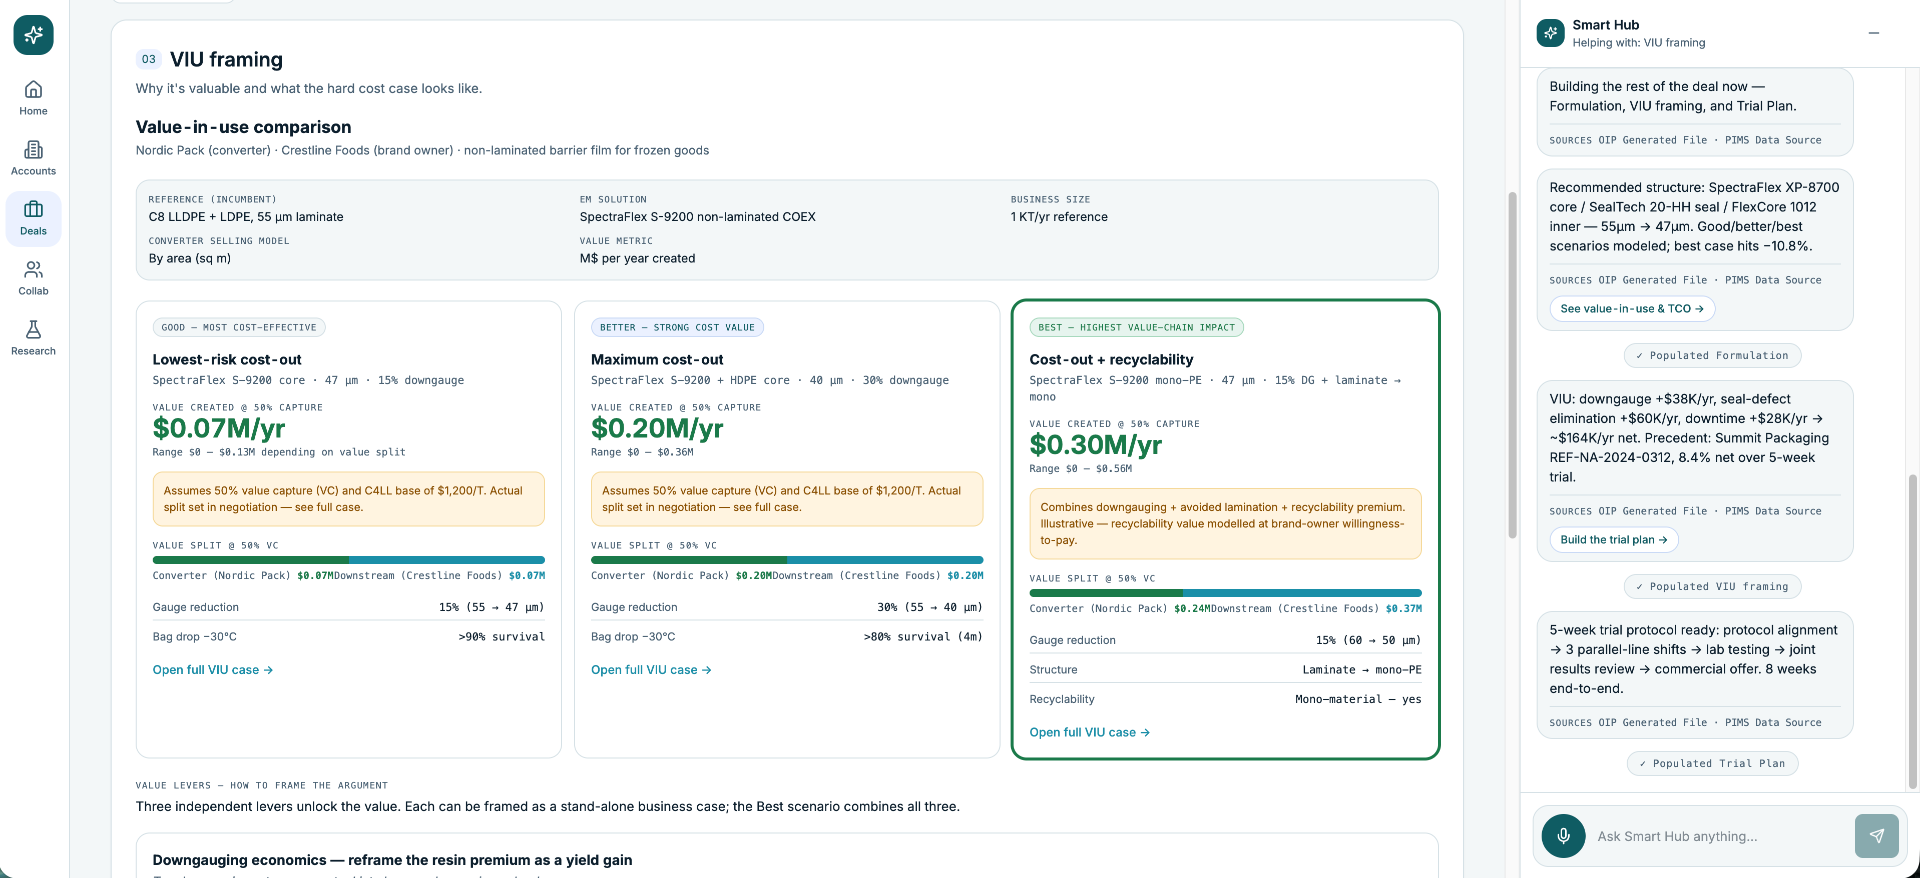Focus the Ask Smart Hub anything input
Image resolution: width=1920 pixels, height=878 pixels.
click(x=1720, y=836)
